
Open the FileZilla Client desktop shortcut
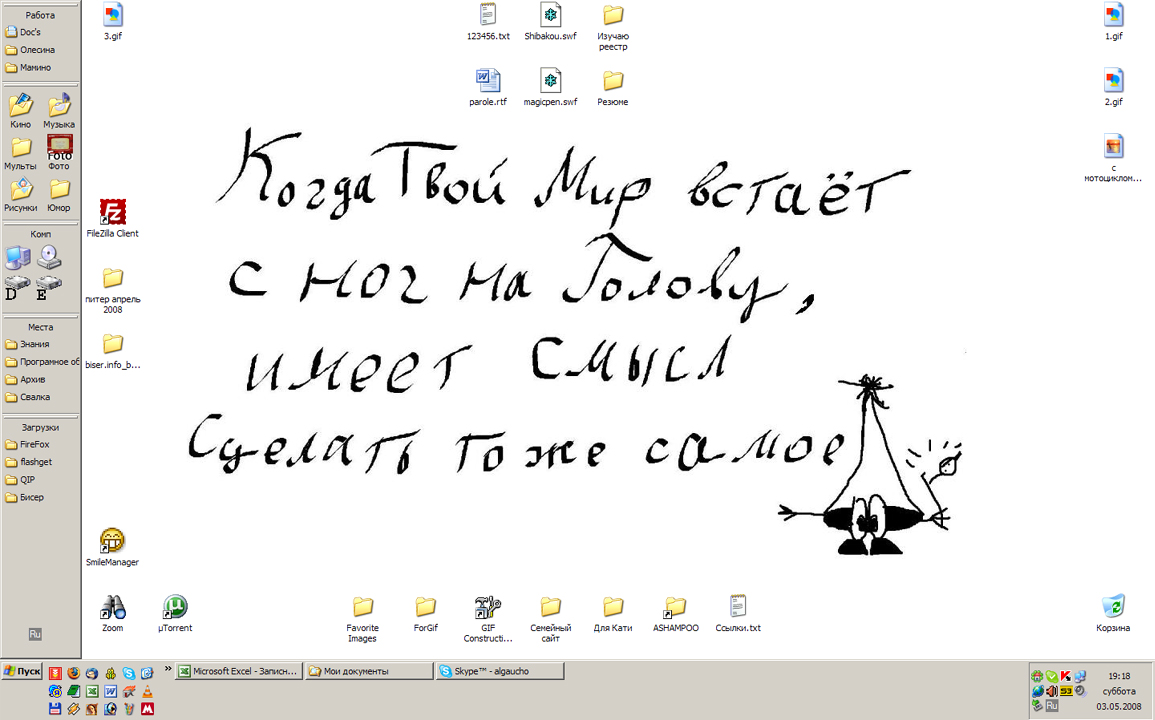pyautogui.click(x=113, y=212)
